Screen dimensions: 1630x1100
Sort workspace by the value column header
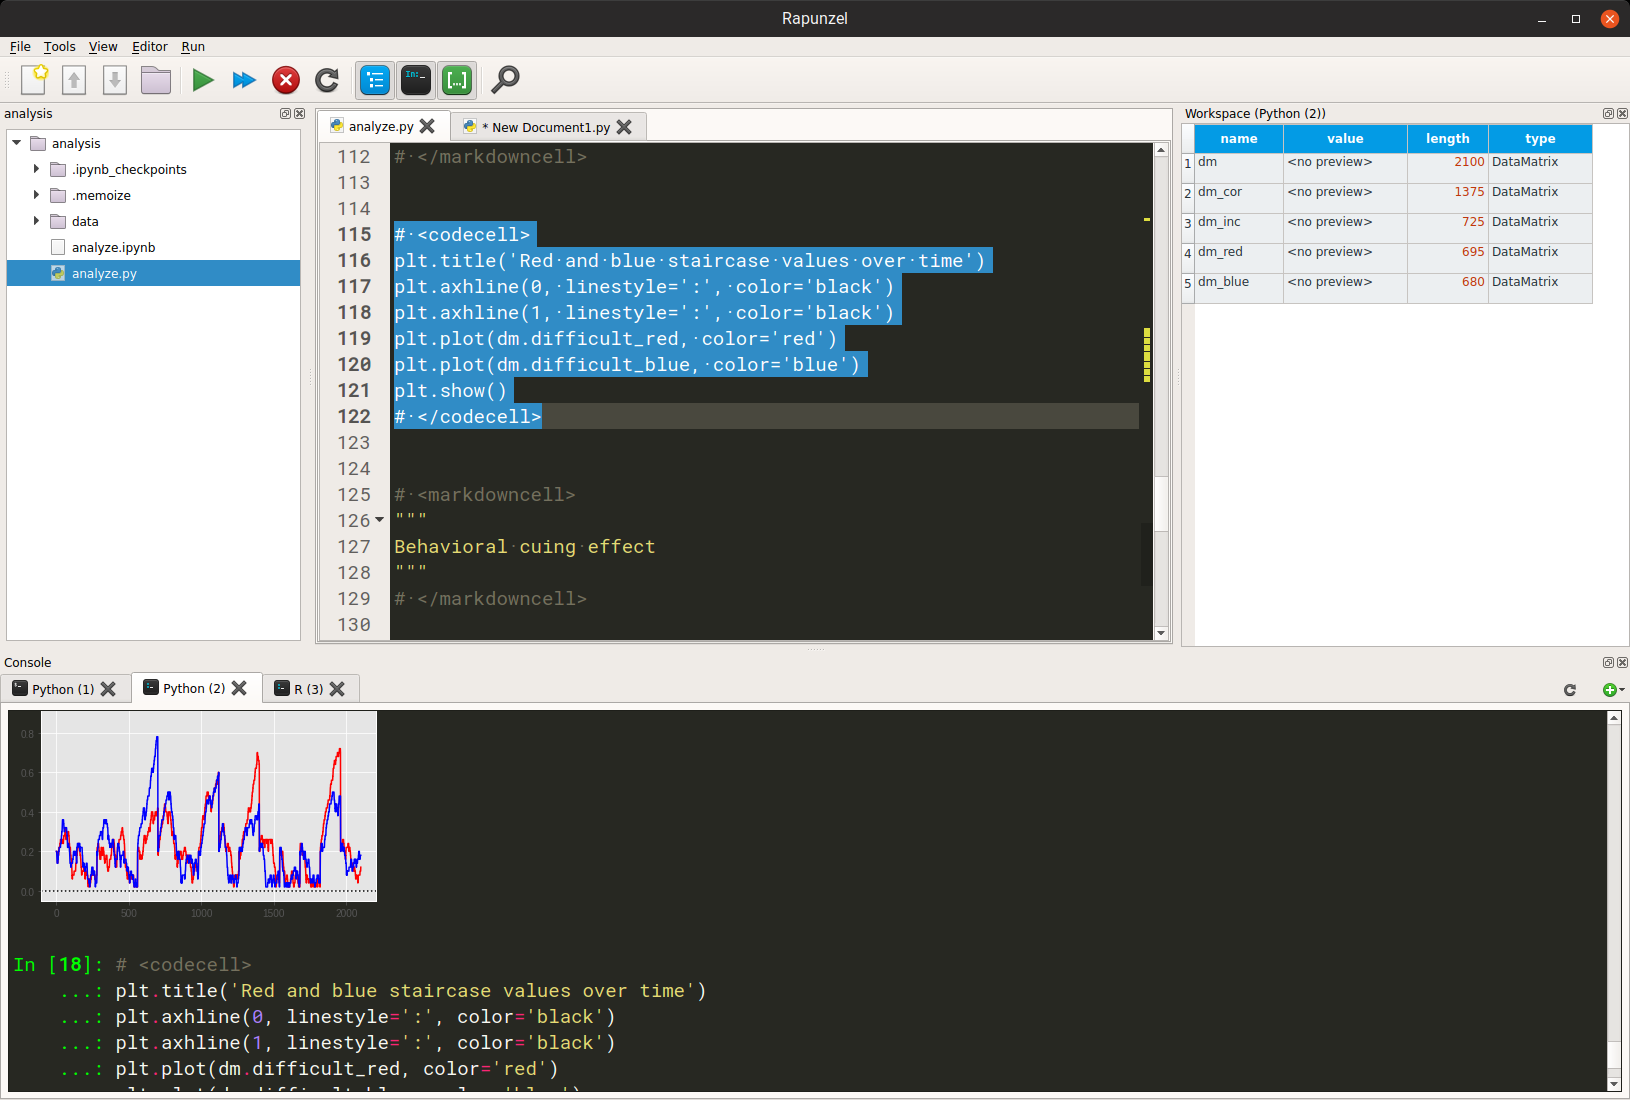[1345, 139]
